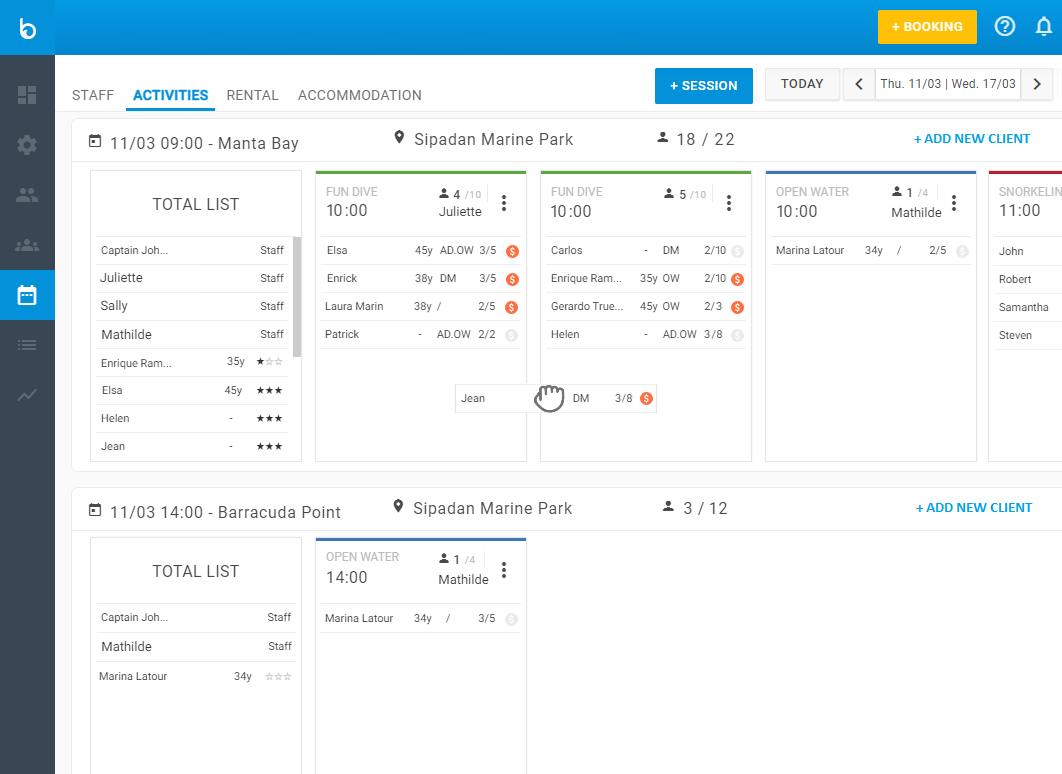Click the next week chevron arrow

[x=1037, y=84]
